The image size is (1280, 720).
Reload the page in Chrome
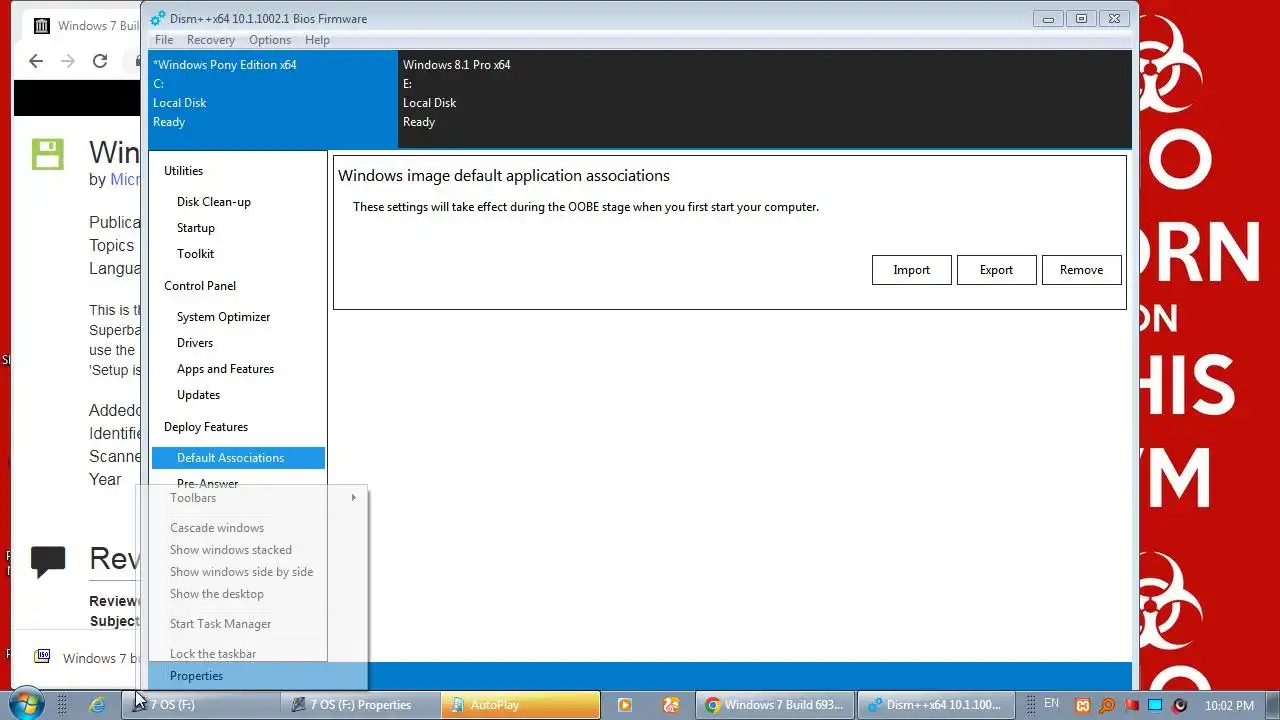(x=100, y=61)
